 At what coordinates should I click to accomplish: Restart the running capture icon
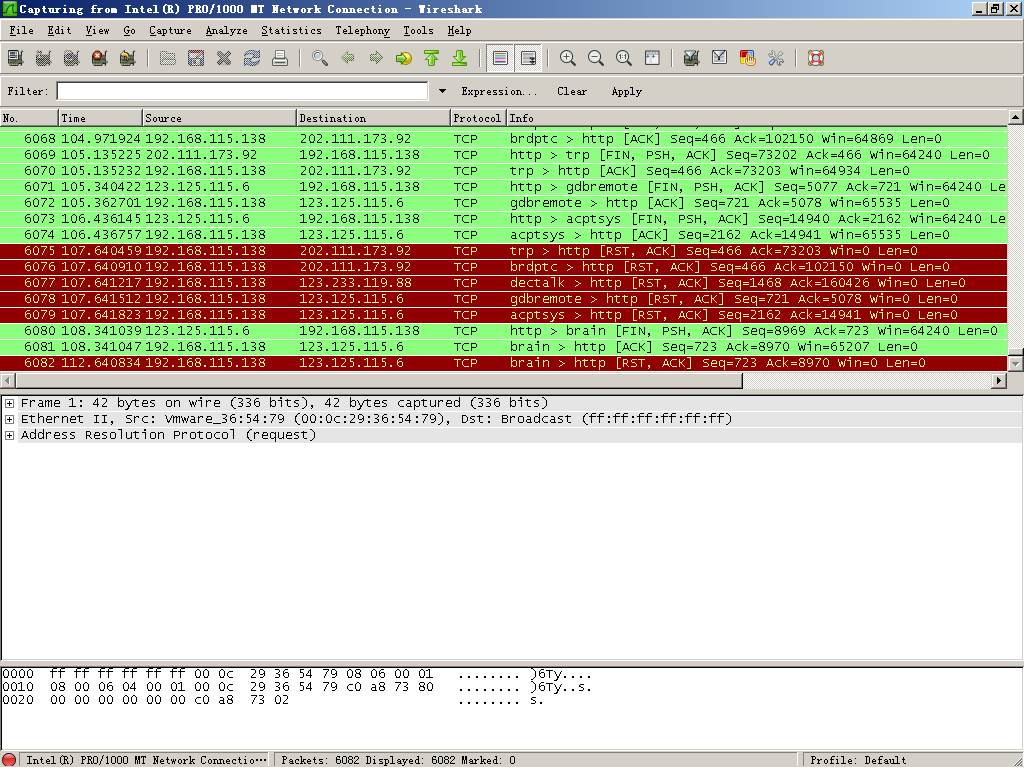(x=128, y=58)
